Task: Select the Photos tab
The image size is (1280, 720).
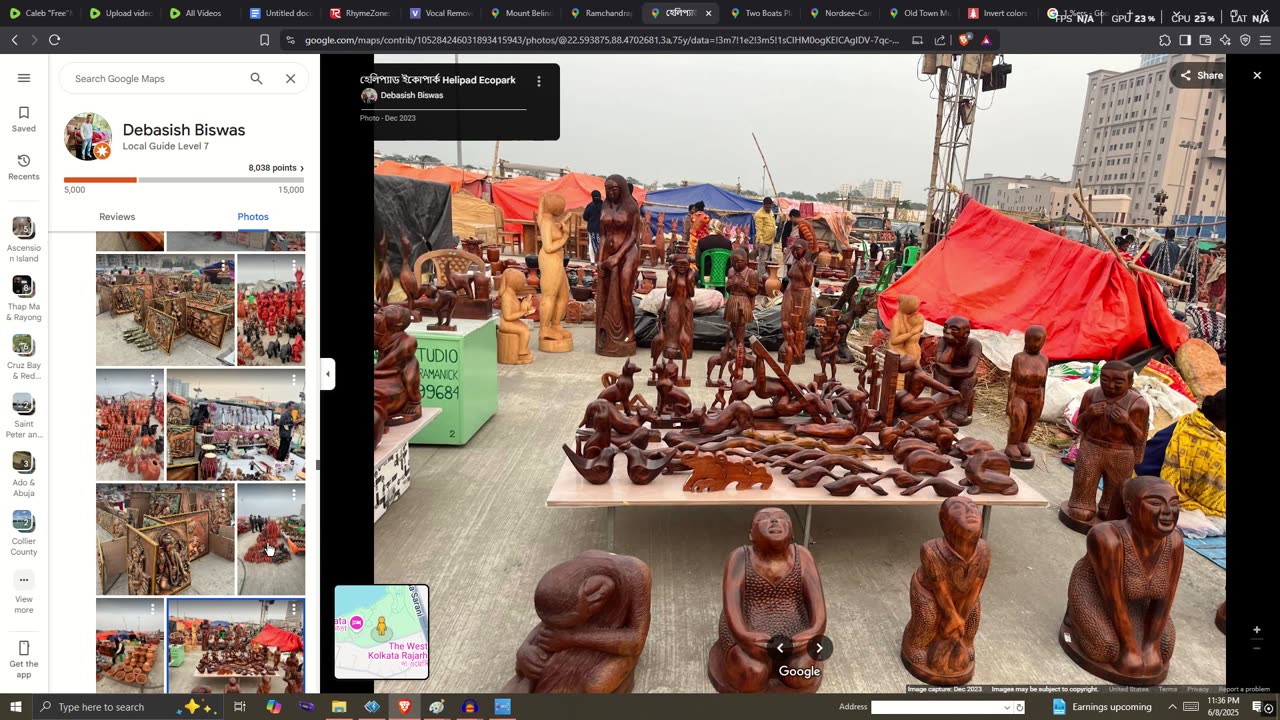Action: coord(253,217)
